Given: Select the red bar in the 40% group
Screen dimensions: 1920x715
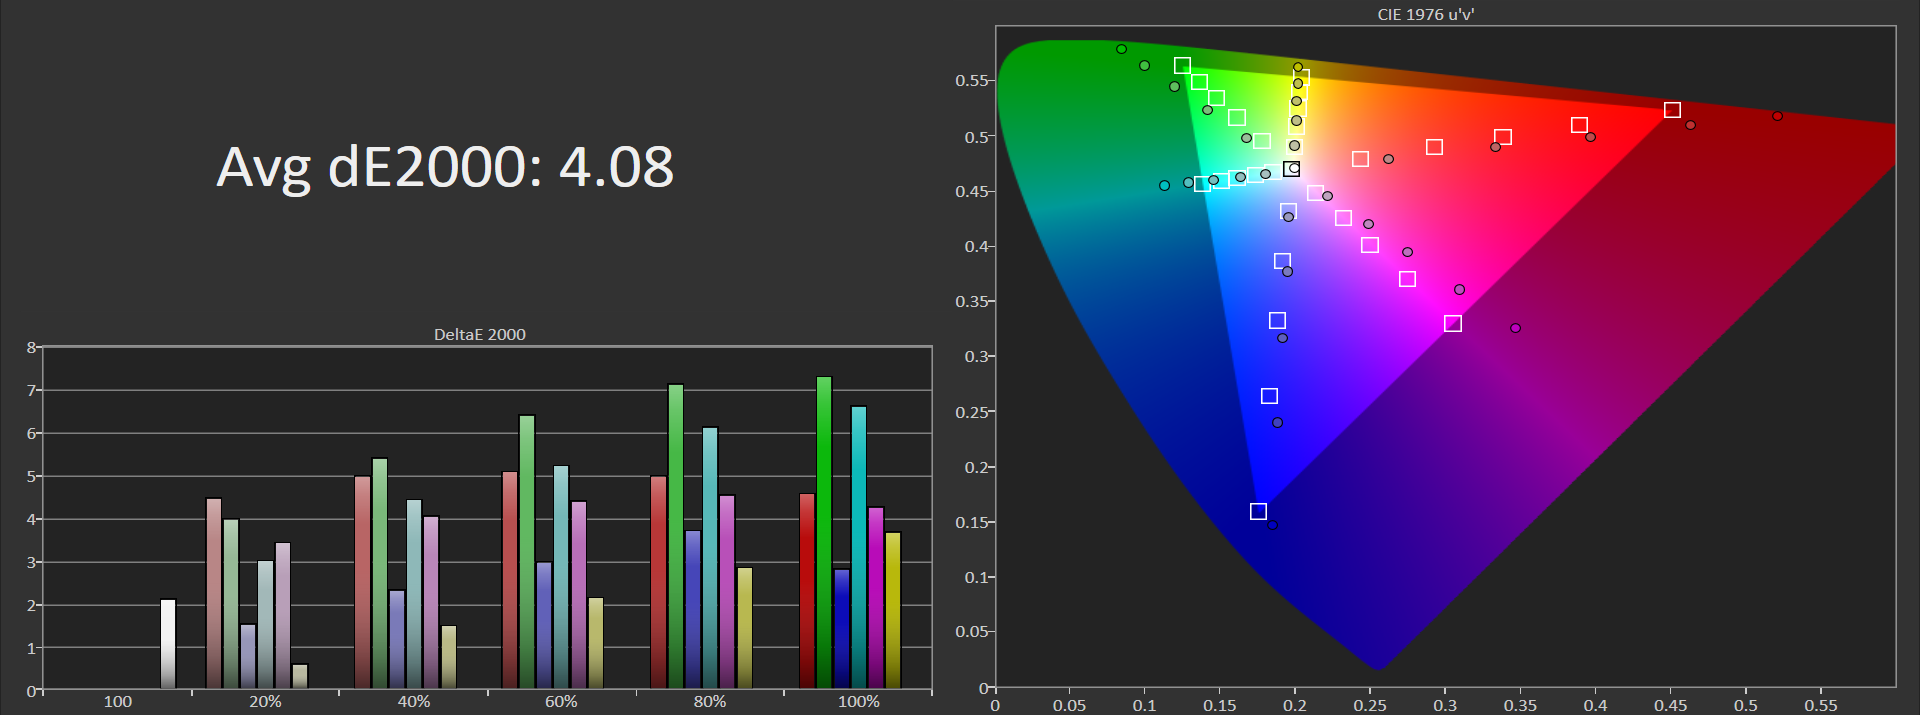Looking at the screenshot, I should tap(362, 582).
